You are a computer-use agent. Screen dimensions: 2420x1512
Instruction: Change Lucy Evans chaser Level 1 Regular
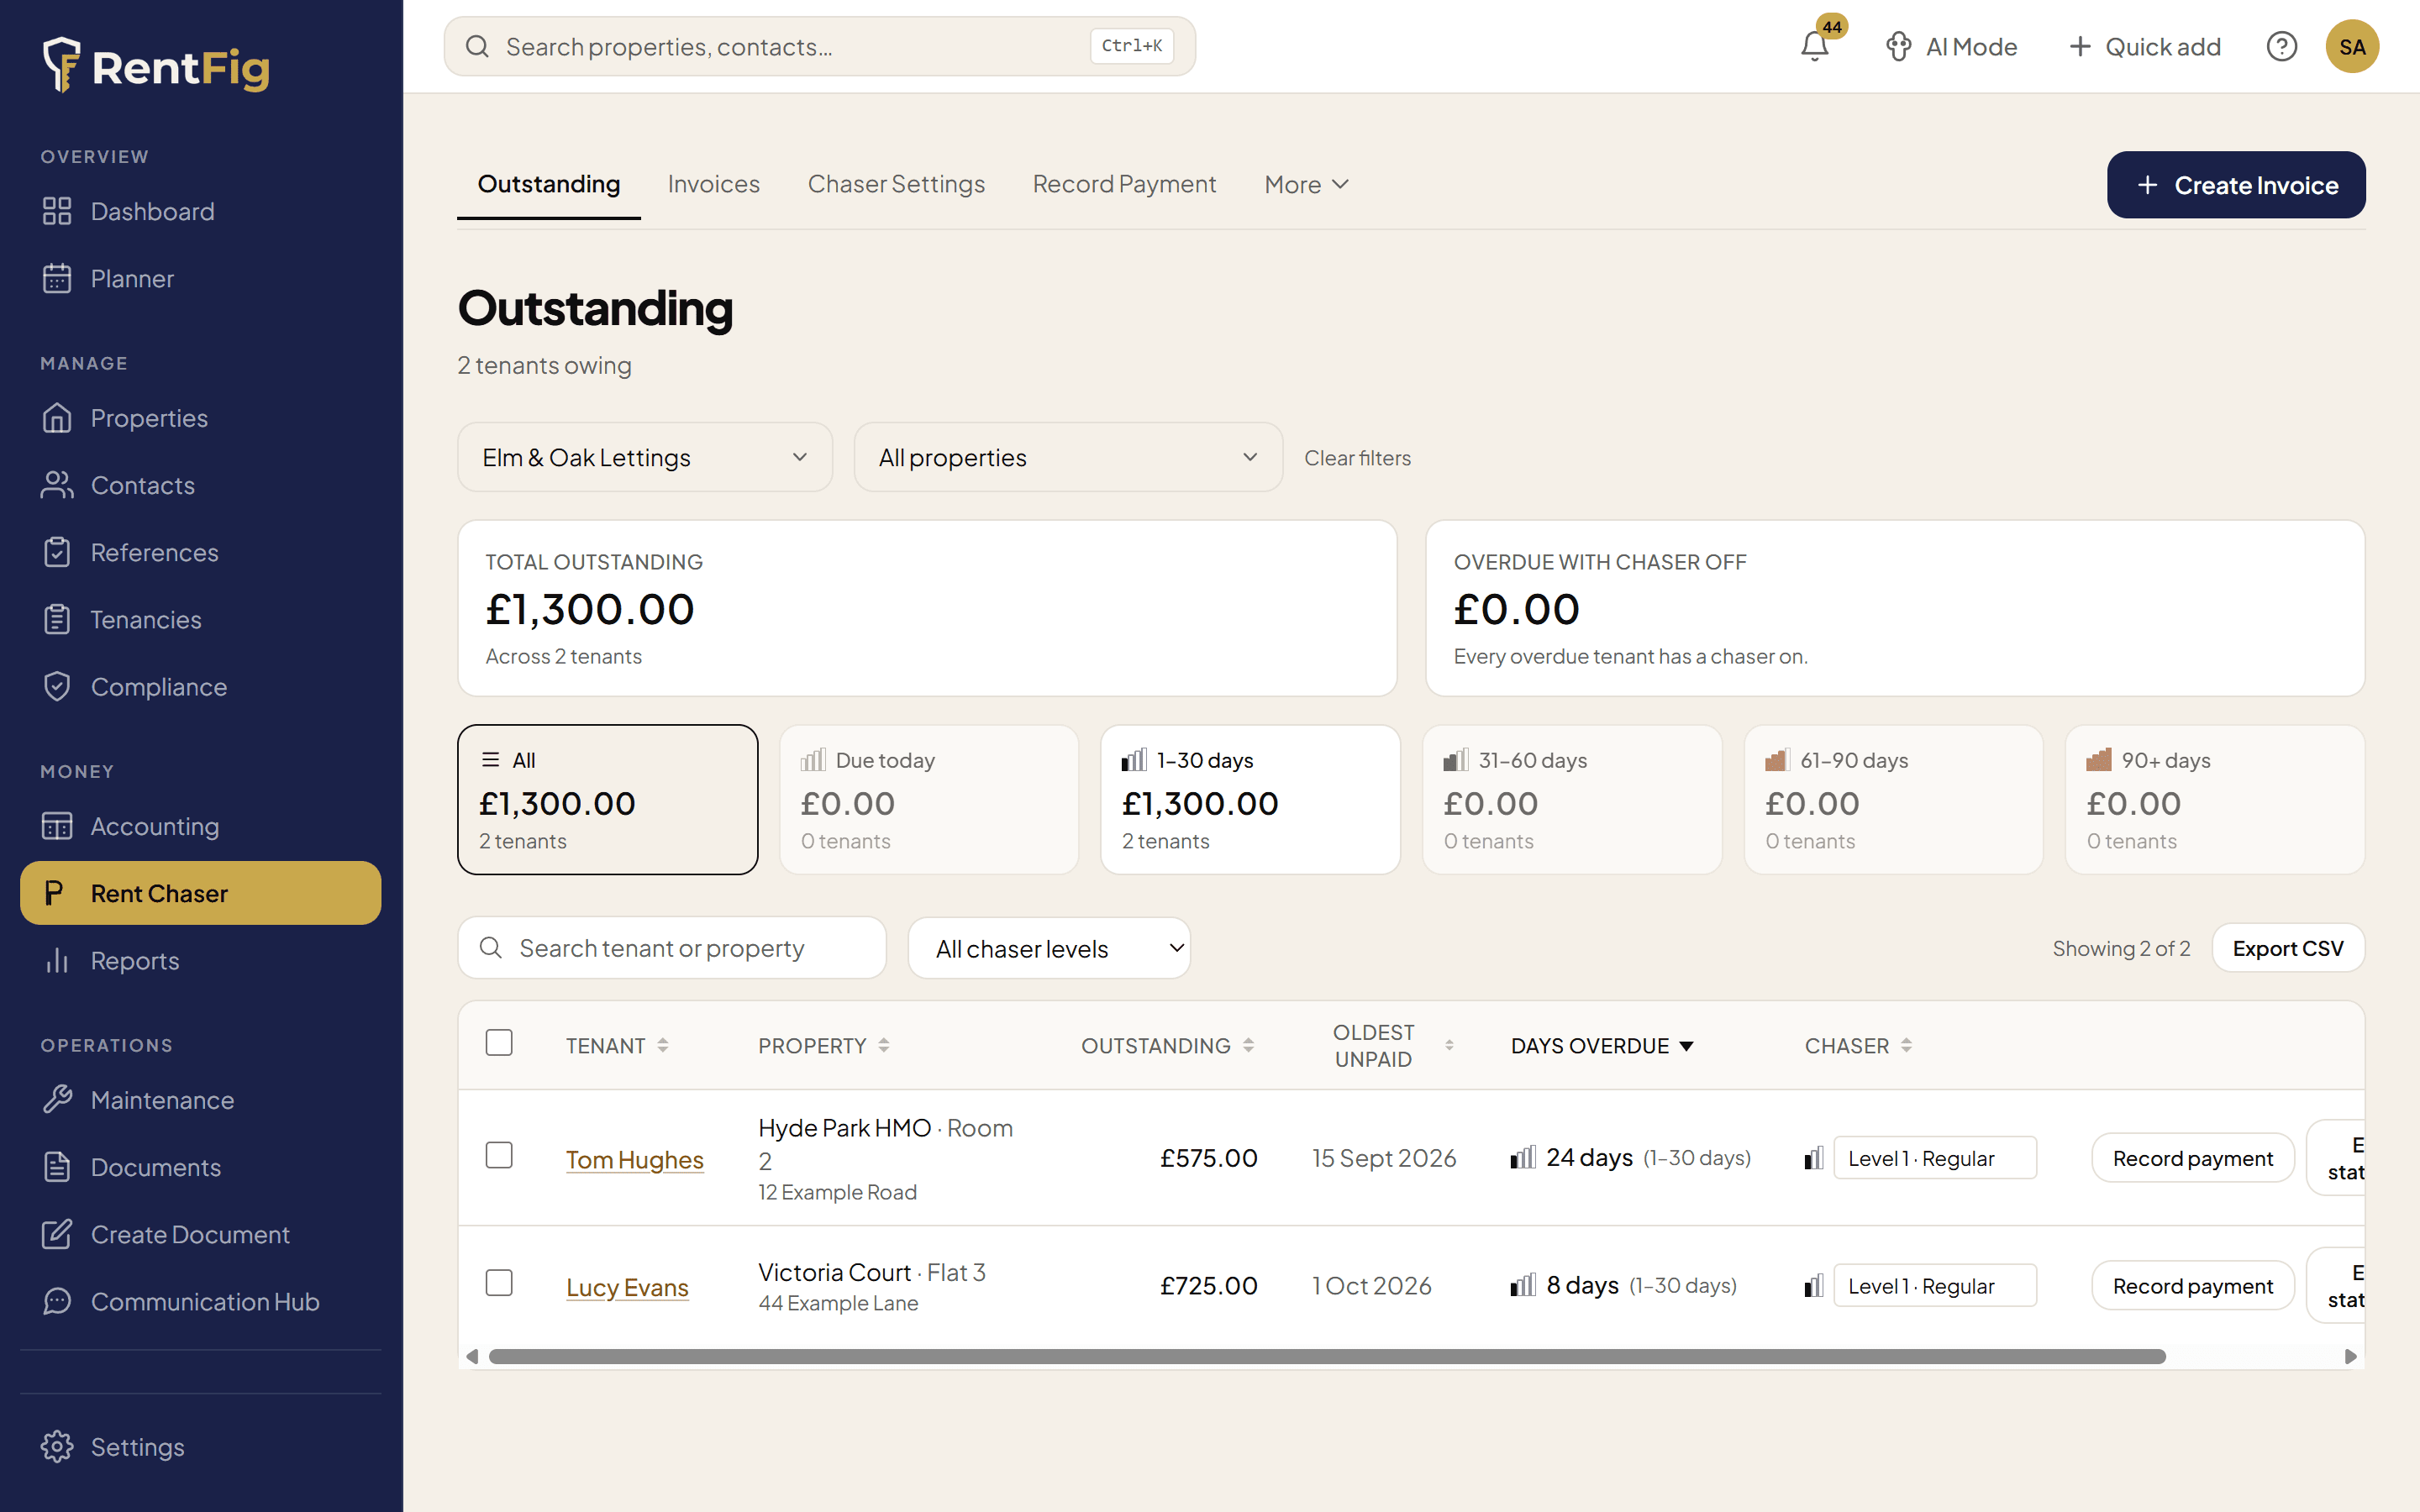(1934, 1286)
